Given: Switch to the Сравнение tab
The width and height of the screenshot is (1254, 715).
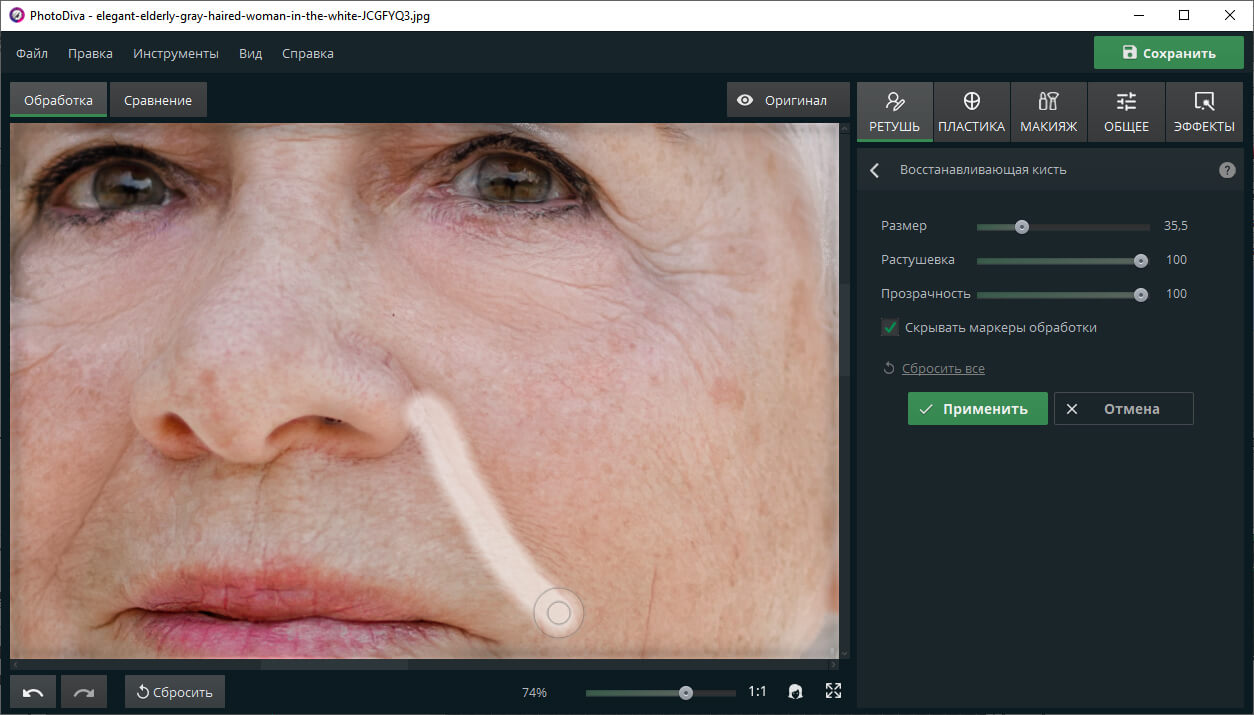Looking at the screenshot, I should coord(158,100).
